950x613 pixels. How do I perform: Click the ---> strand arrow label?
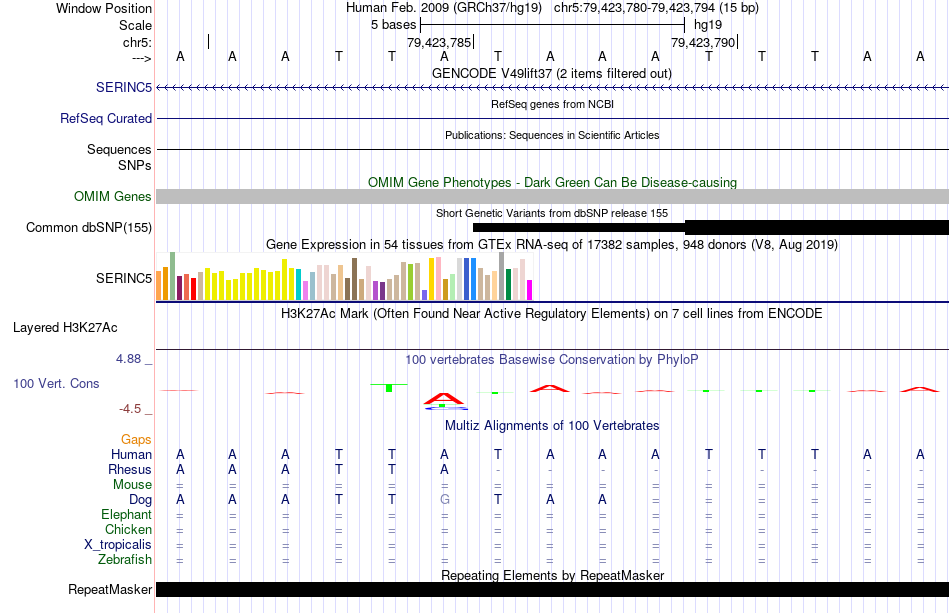[x=141, y=58]
